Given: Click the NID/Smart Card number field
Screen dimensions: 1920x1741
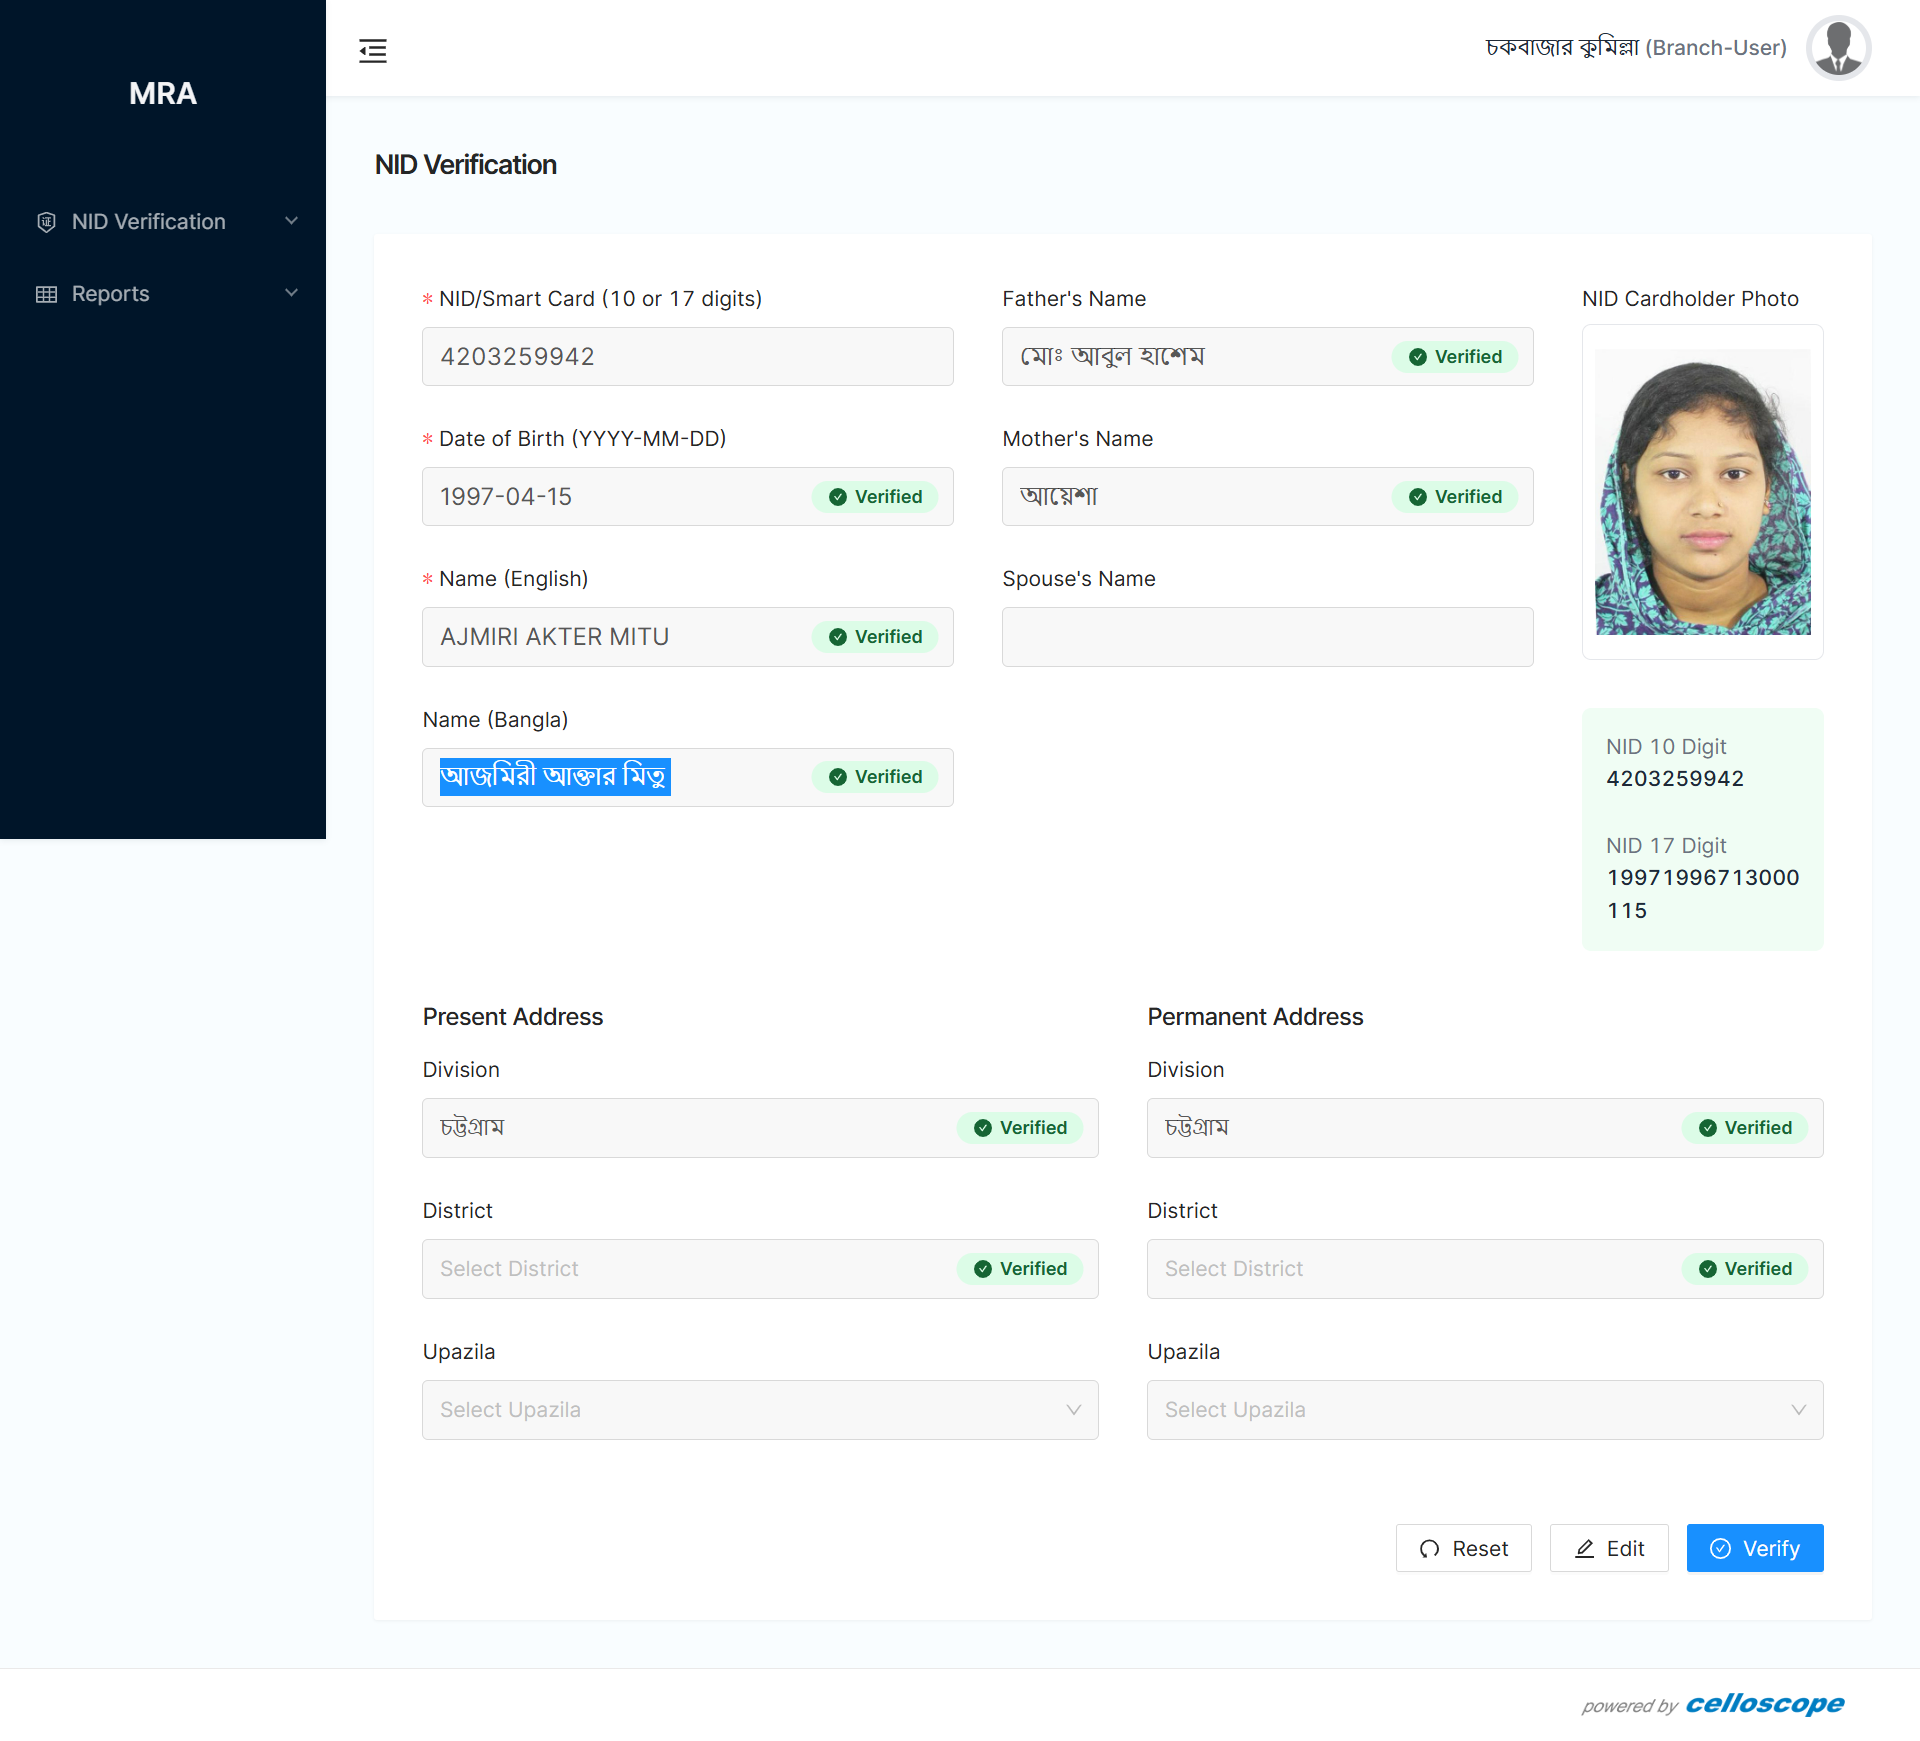Looking at the screenshot, I should pyautogui.click(x=687, y=357).
